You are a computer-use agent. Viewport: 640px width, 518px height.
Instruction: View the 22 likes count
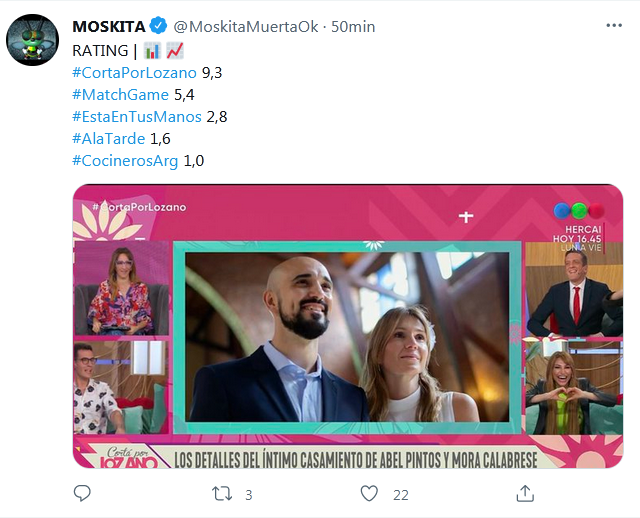tap(401, 495)
